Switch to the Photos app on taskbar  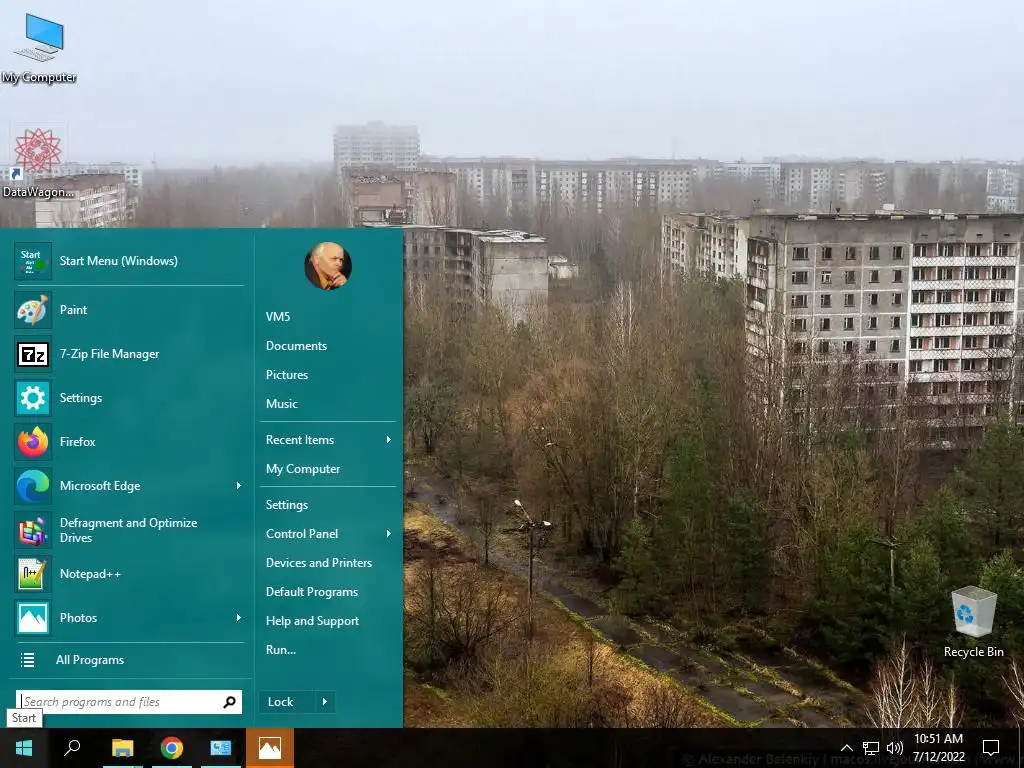point(270,748)
